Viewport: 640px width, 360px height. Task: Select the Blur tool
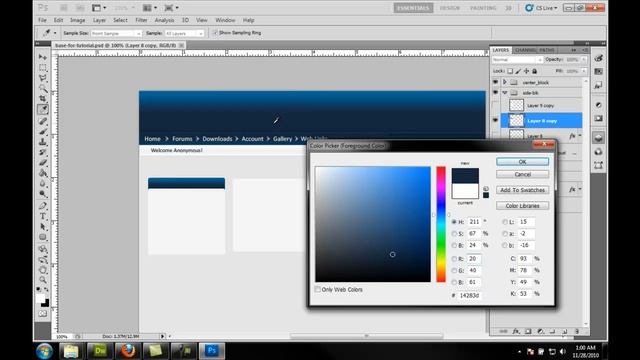[43, 184]
